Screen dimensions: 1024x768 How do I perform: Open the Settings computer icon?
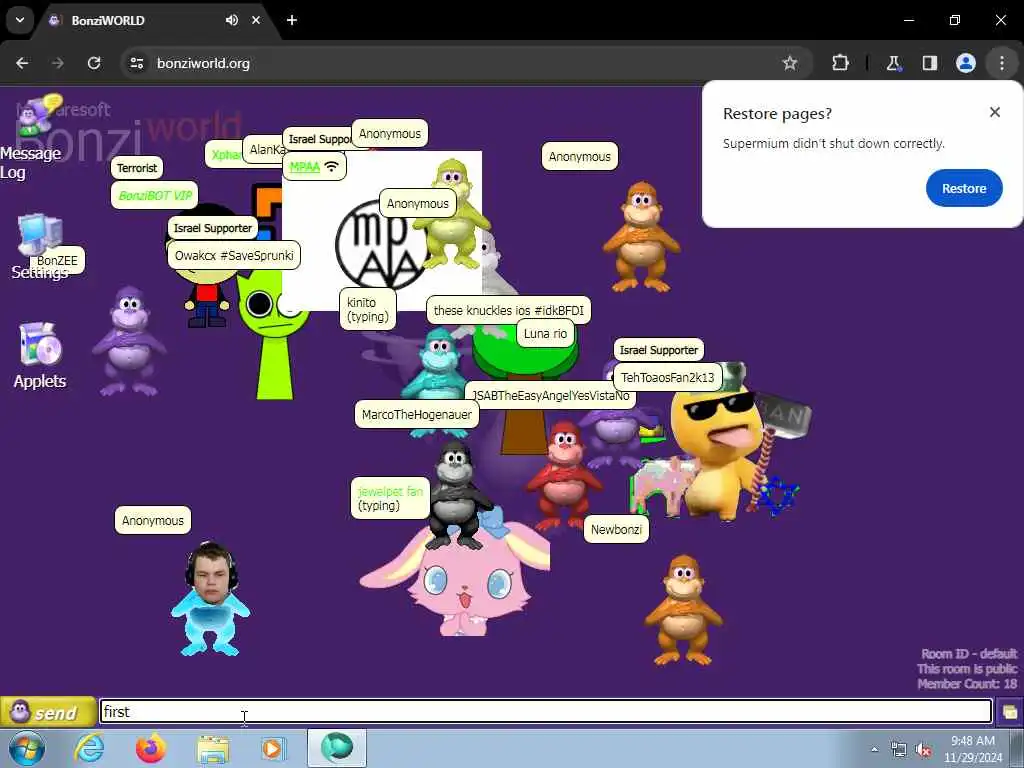[x=39, y=247]
